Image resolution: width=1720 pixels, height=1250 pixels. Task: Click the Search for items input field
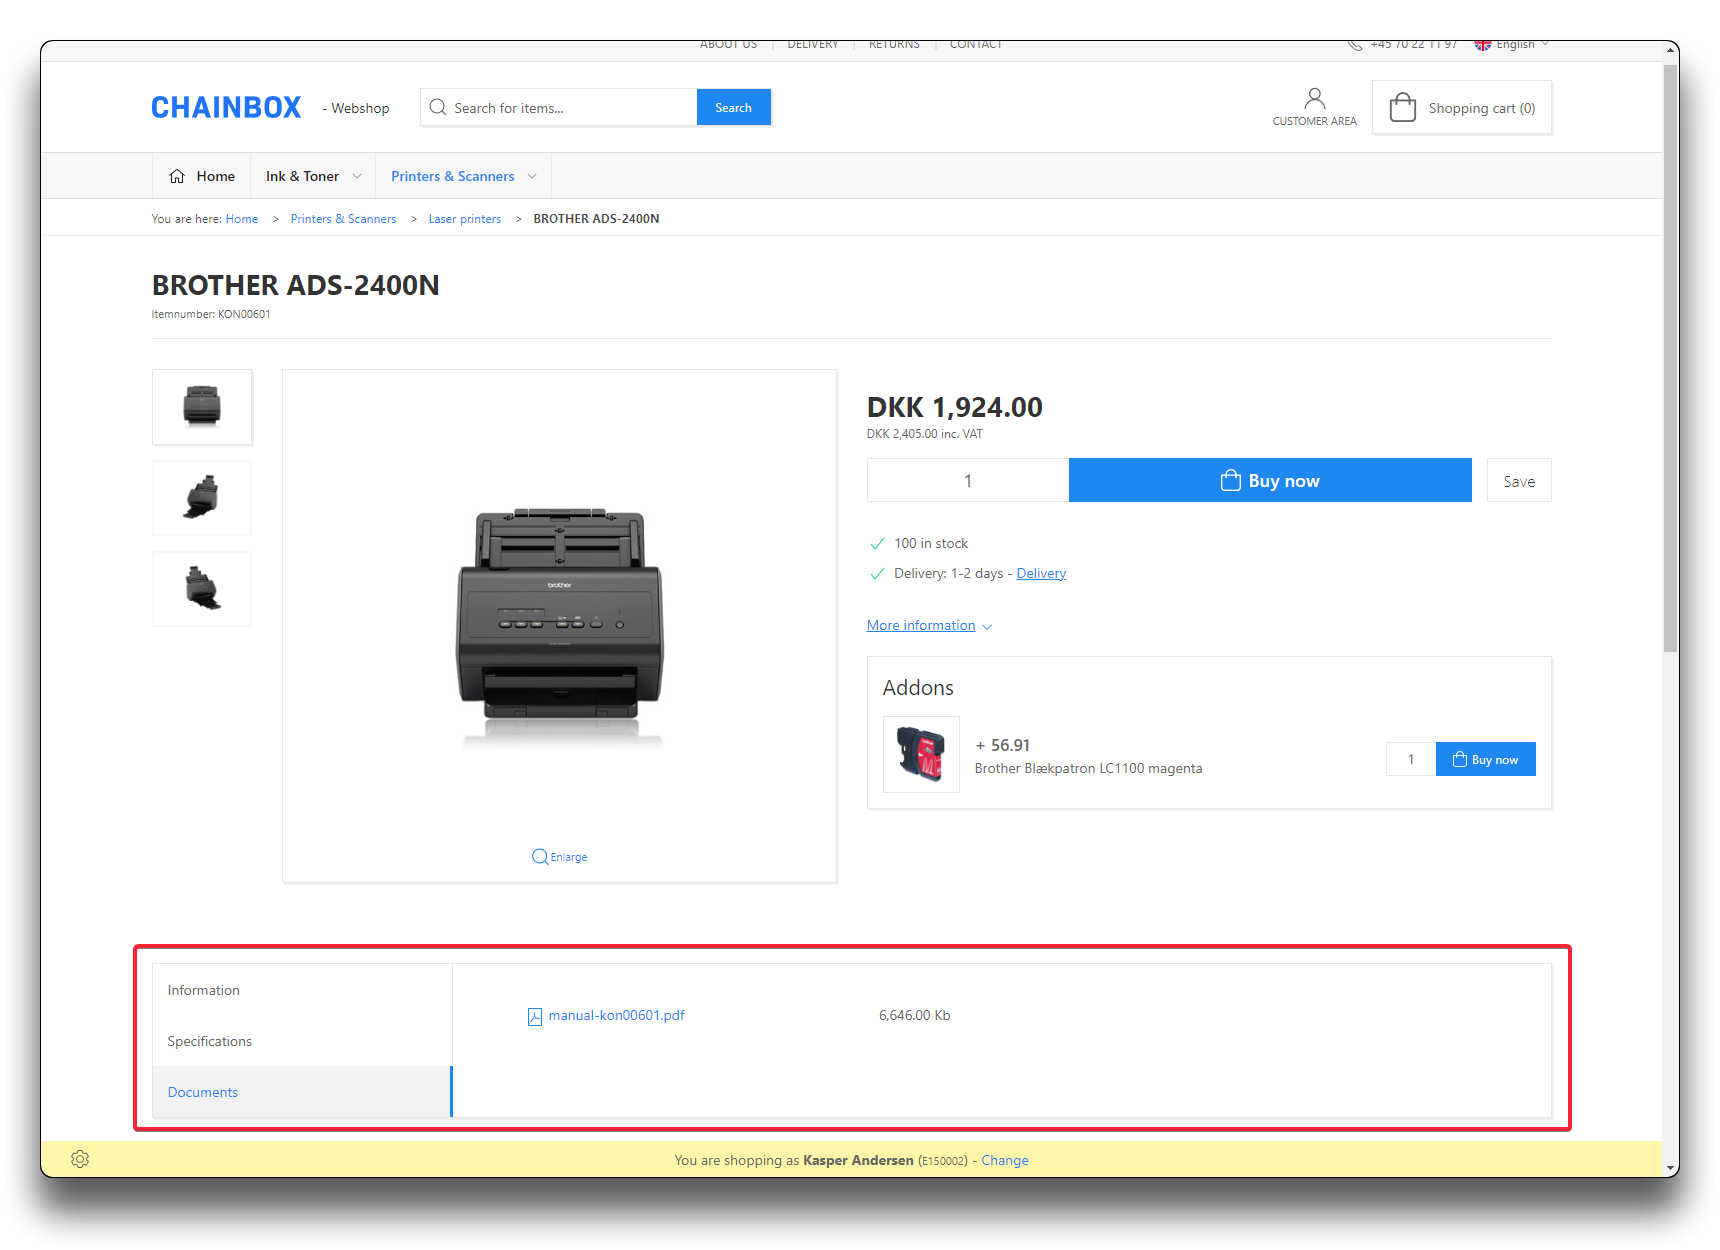pos(570,108)
